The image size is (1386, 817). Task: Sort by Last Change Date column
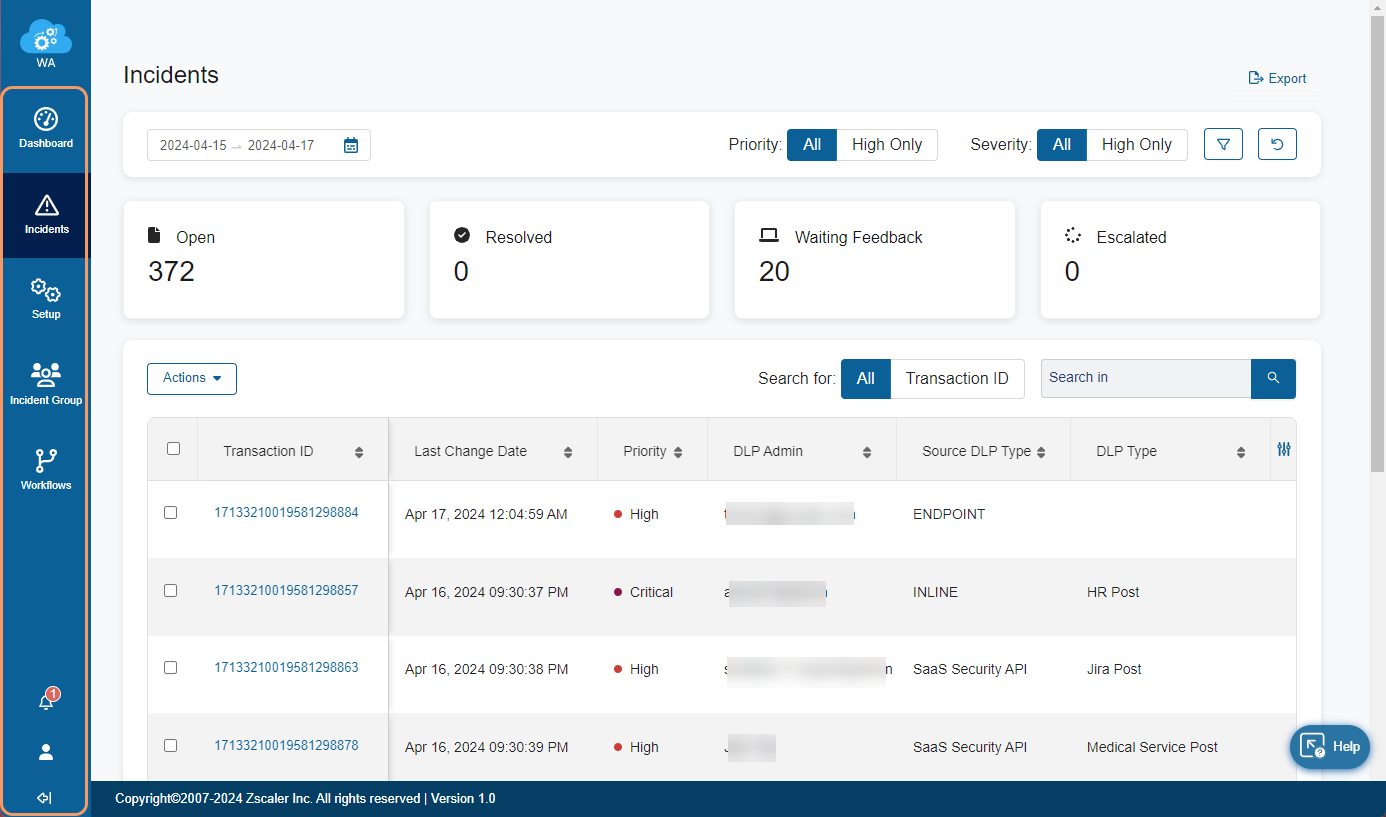click(567, 452)
